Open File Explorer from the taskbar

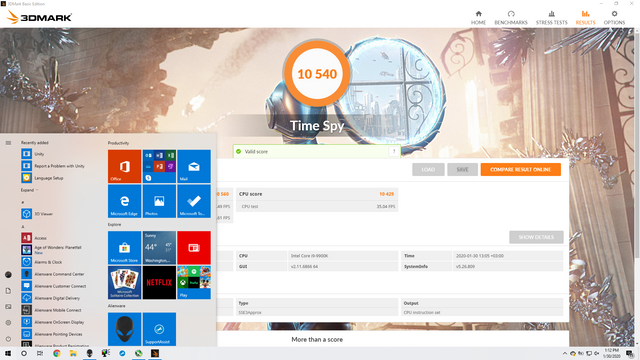click(x=73, y=353)
